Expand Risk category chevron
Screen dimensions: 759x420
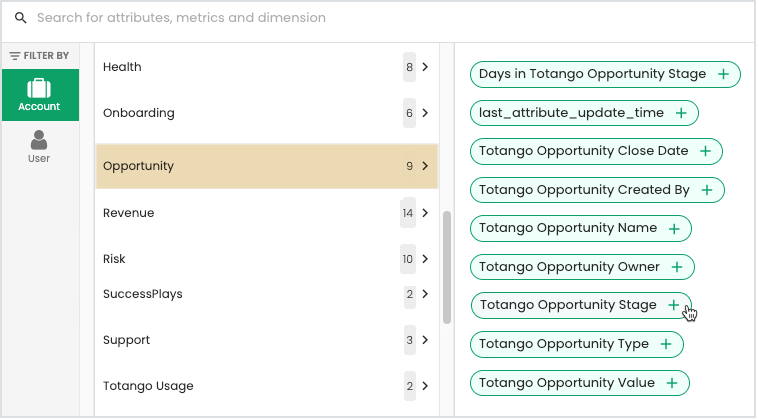coord(425,259)
